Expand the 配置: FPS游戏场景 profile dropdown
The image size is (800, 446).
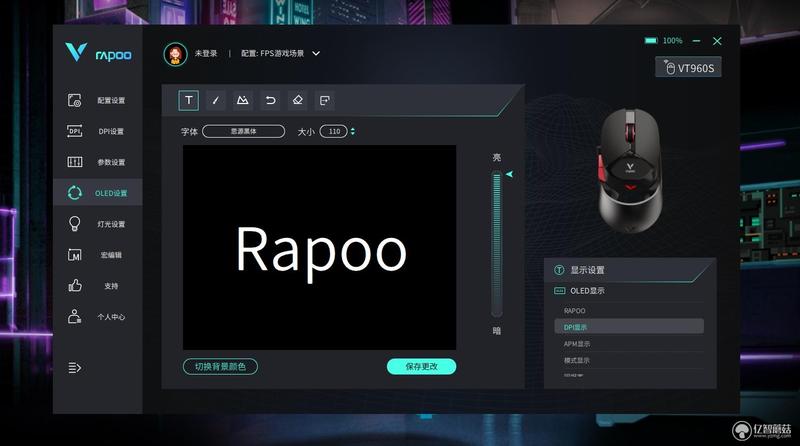point(281,54)
